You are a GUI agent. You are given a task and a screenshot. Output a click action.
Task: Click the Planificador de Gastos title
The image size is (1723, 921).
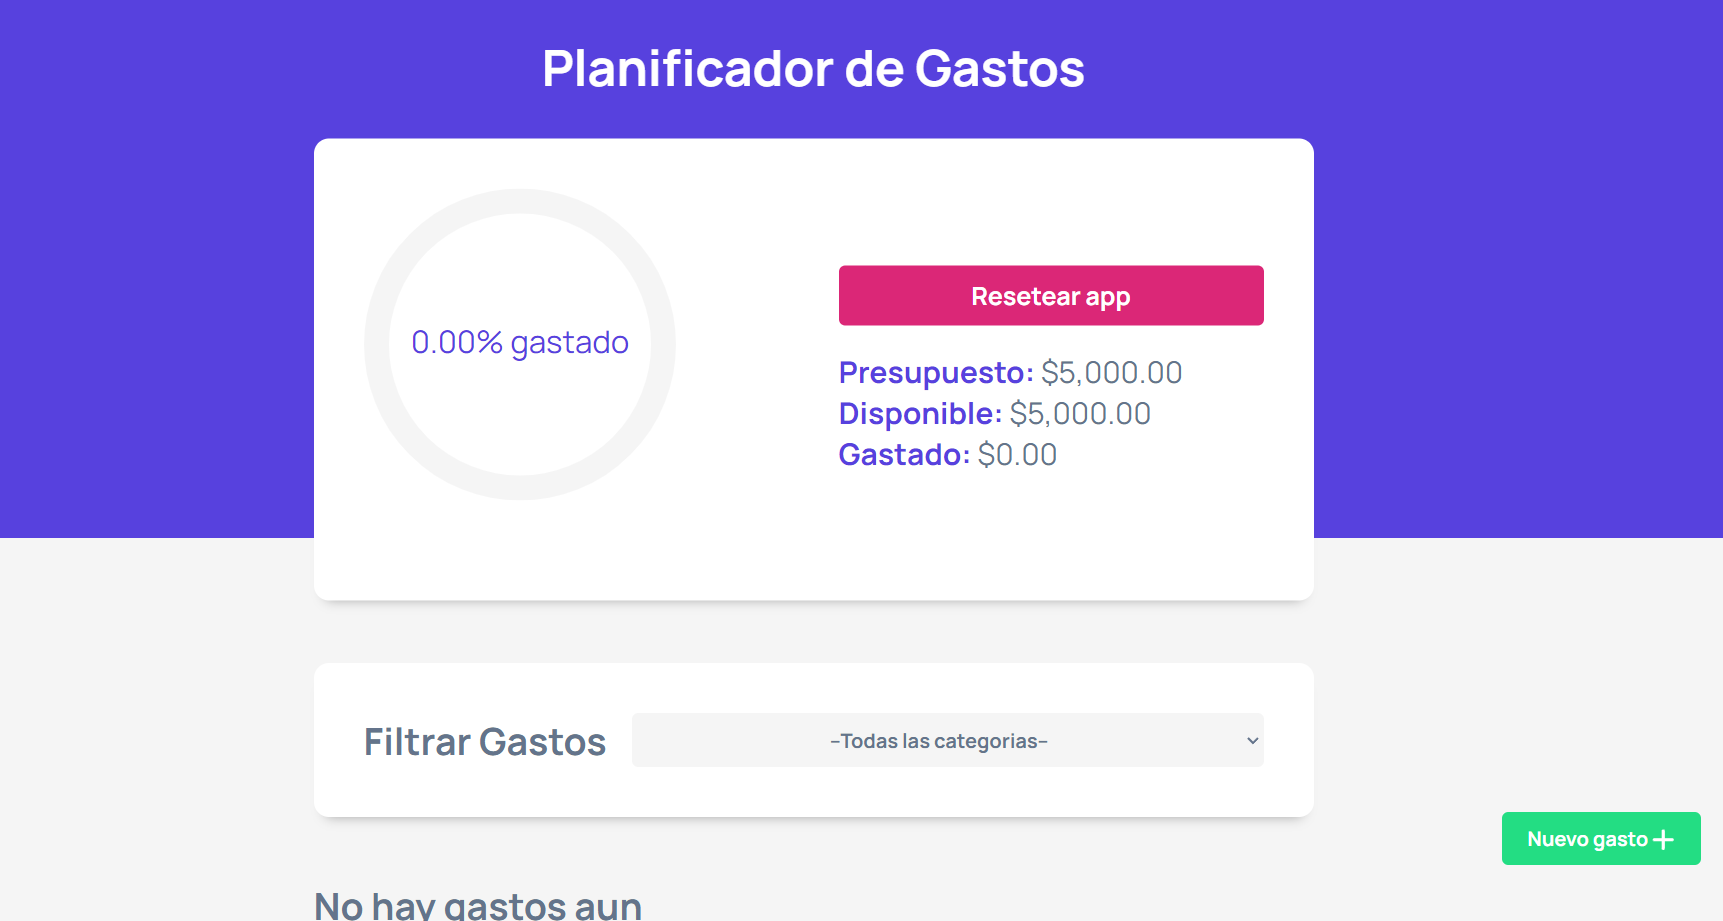click(x=813, y=69)
